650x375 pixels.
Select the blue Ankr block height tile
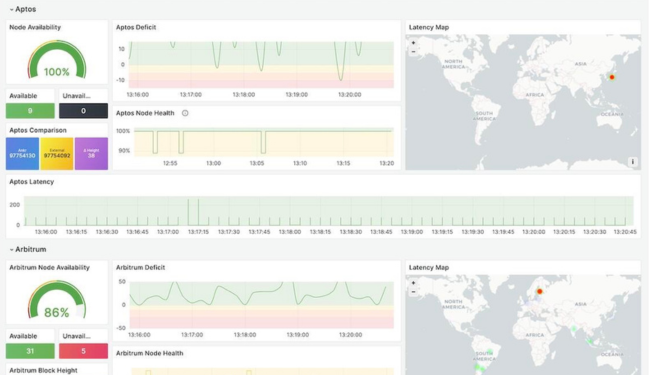pyautogui.click(x=22, y=154)
